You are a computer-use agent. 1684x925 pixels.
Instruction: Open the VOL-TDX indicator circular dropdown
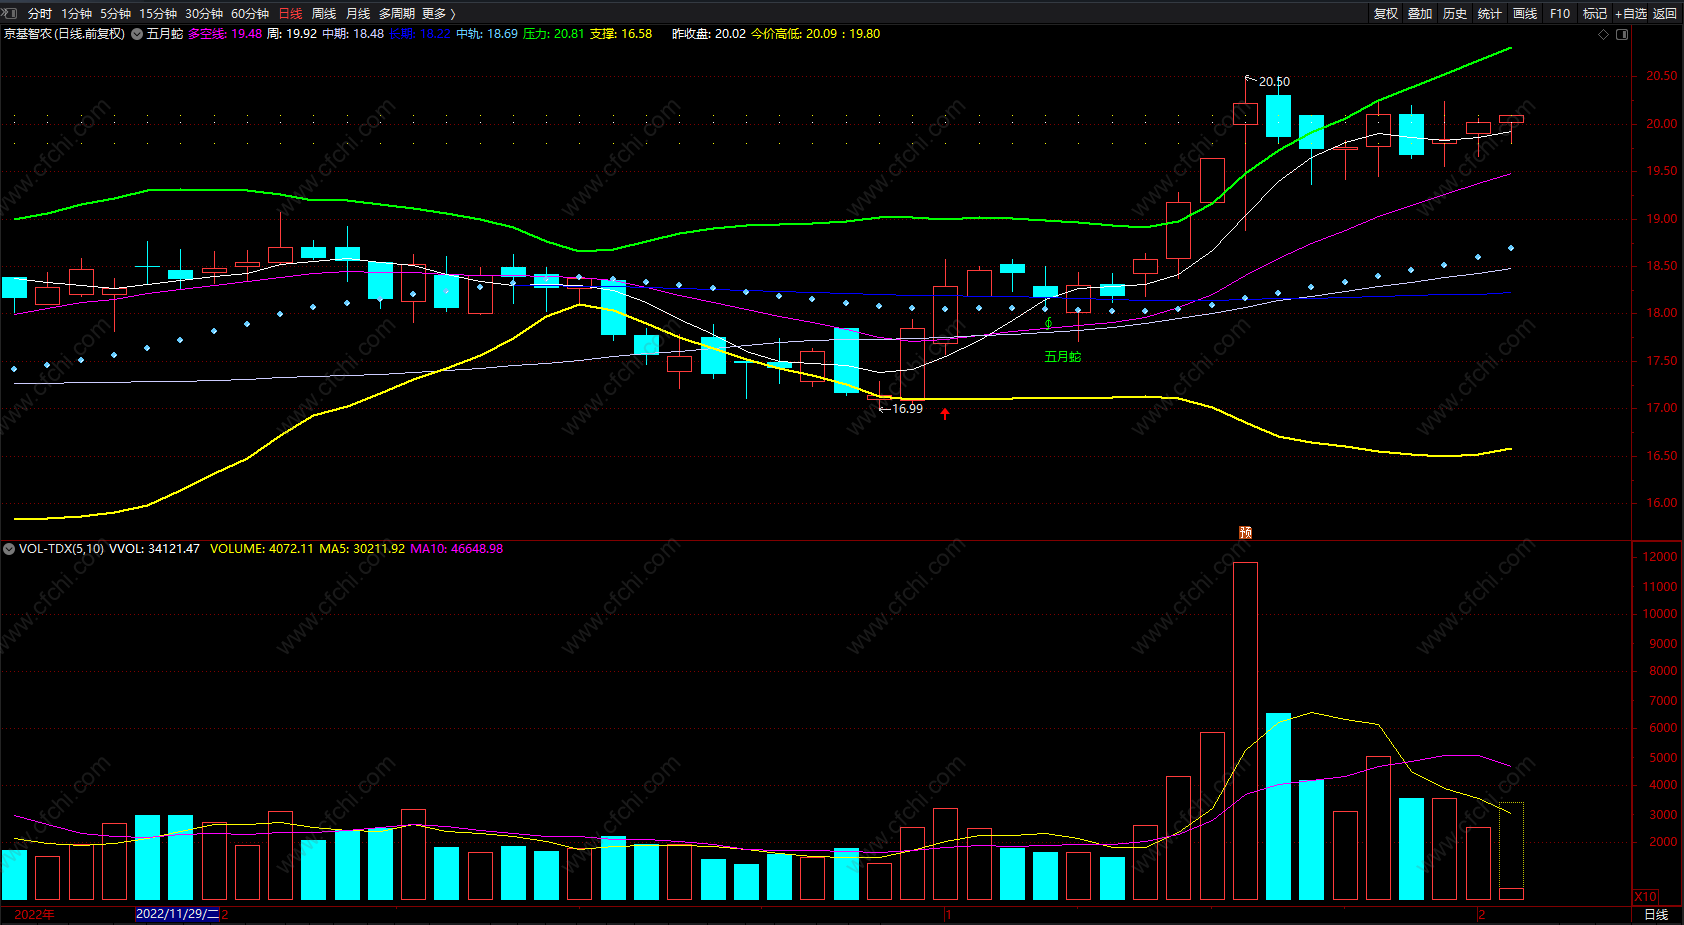click(9, 549)
